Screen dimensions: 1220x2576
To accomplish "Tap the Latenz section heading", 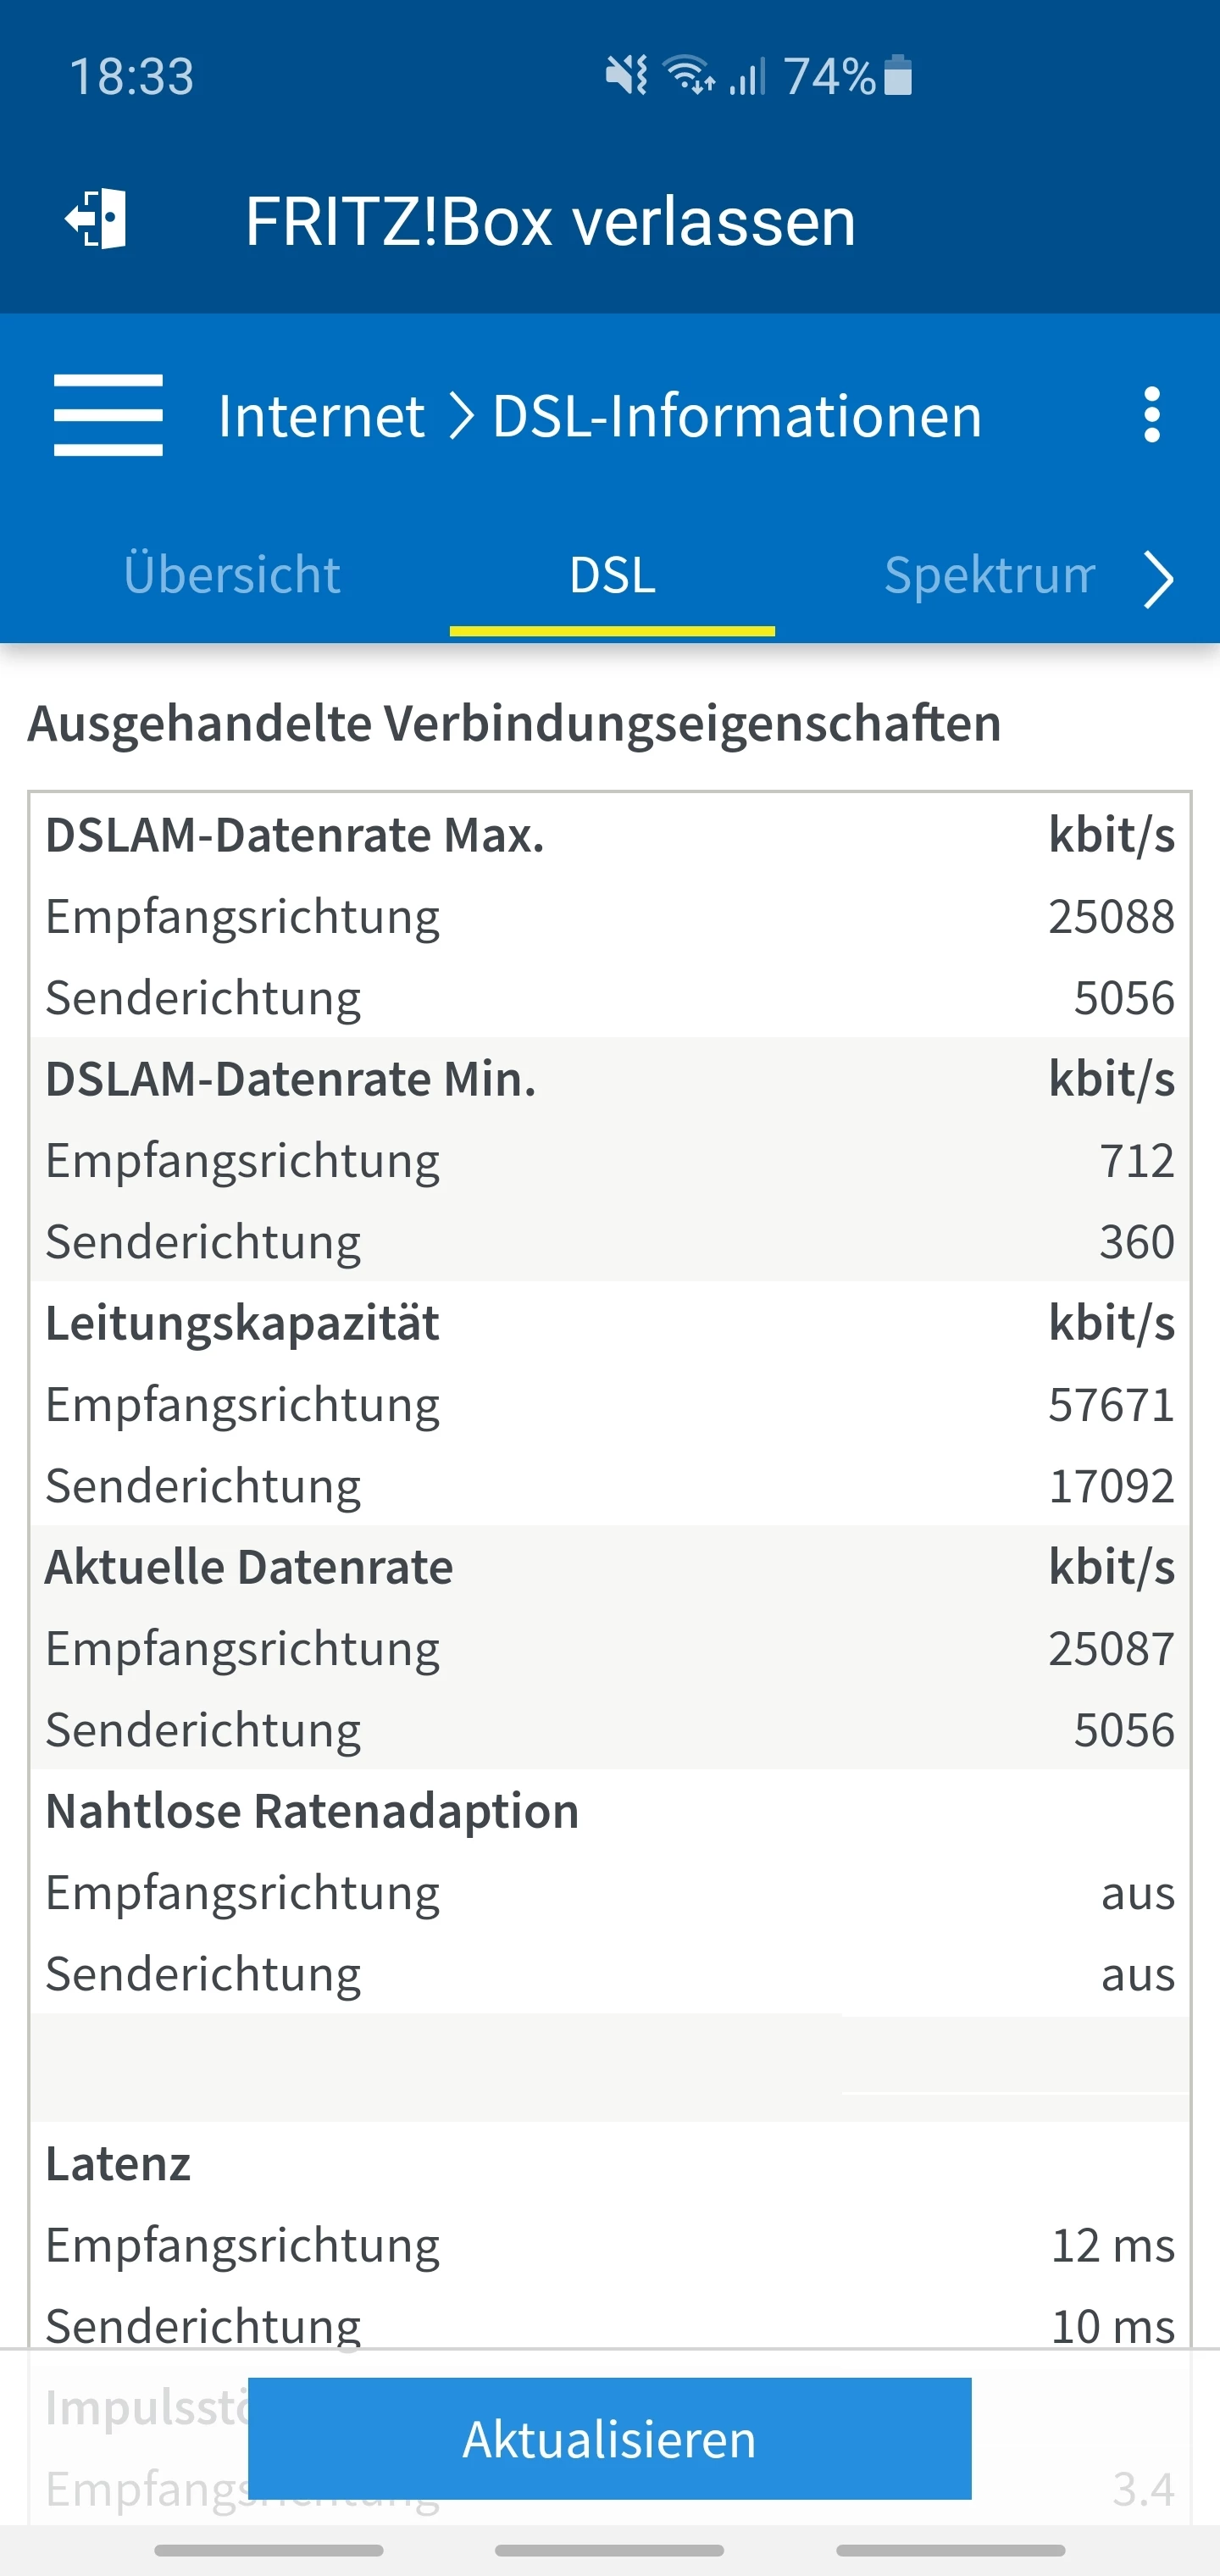I will tap(118, 2164).
